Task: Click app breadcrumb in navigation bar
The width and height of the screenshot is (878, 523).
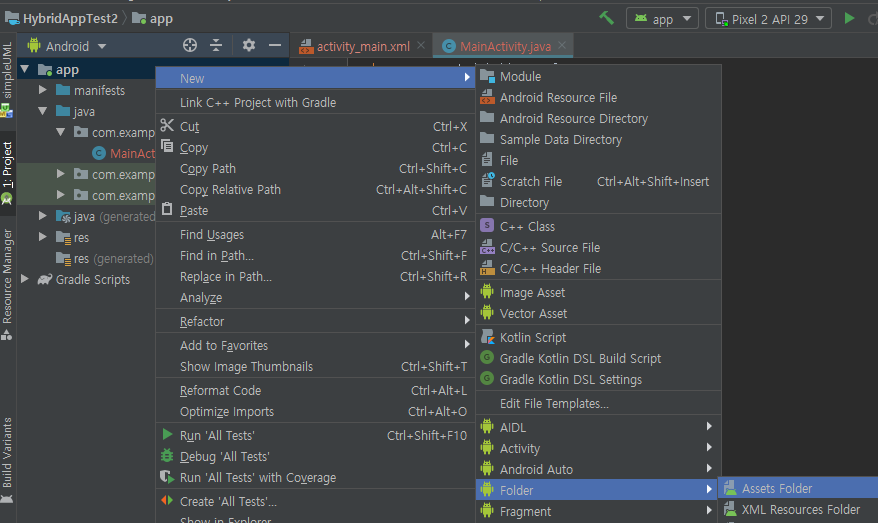Action: pos(152,18)
